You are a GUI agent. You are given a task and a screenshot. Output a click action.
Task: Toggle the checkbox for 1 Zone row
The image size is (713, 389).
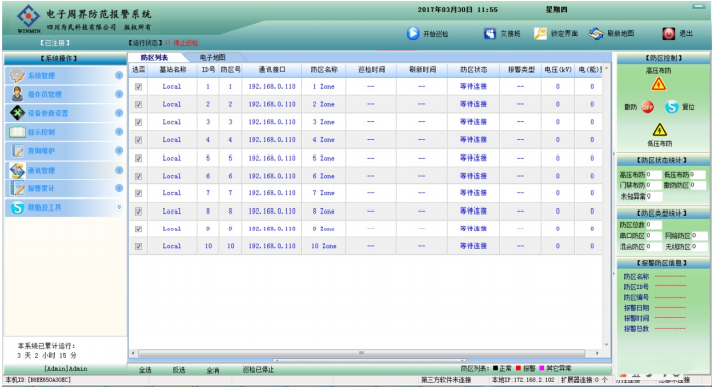point(138,86)
